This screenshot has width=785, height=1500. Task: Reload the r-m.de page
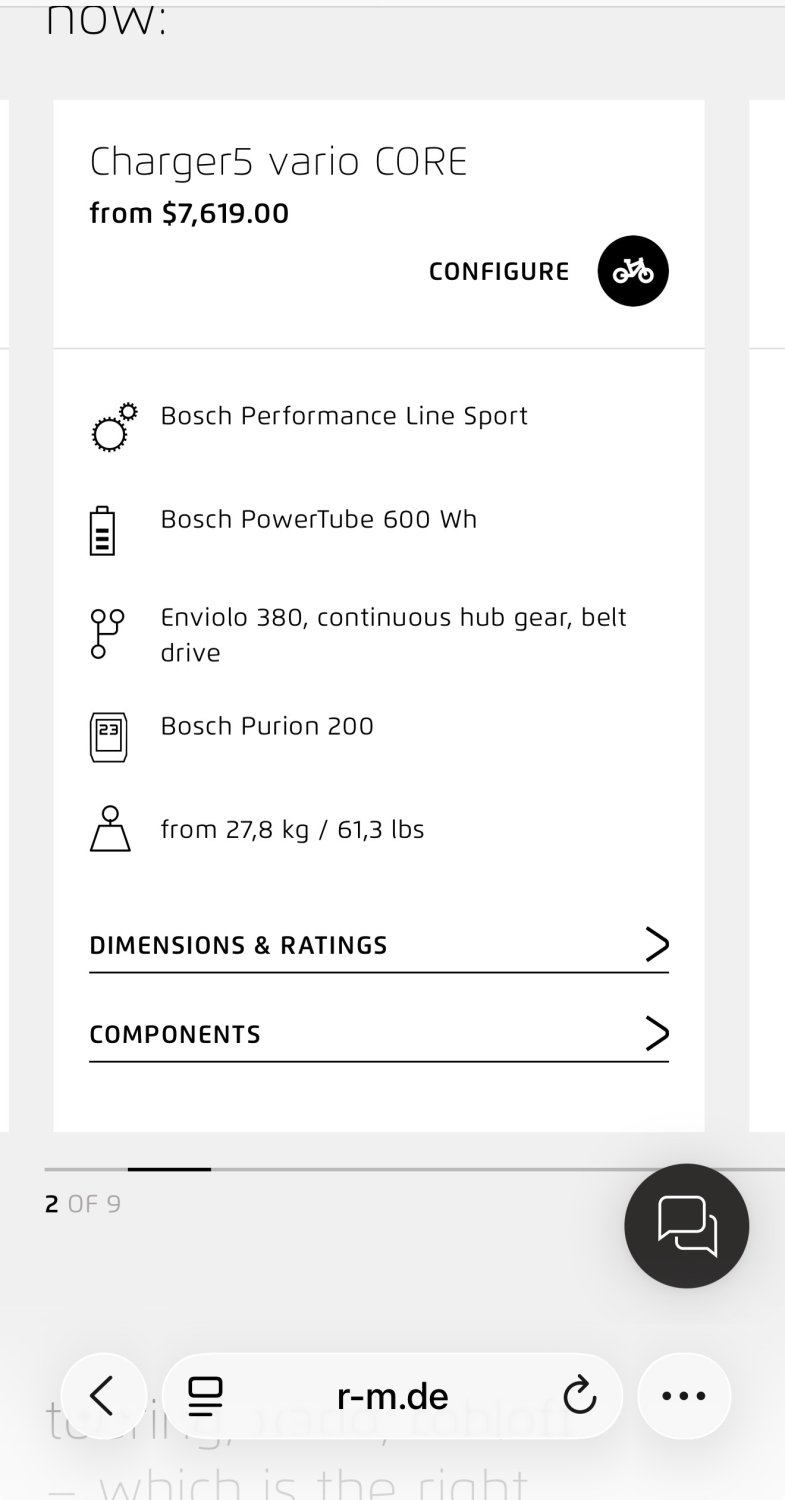(x=579, y=1395)
